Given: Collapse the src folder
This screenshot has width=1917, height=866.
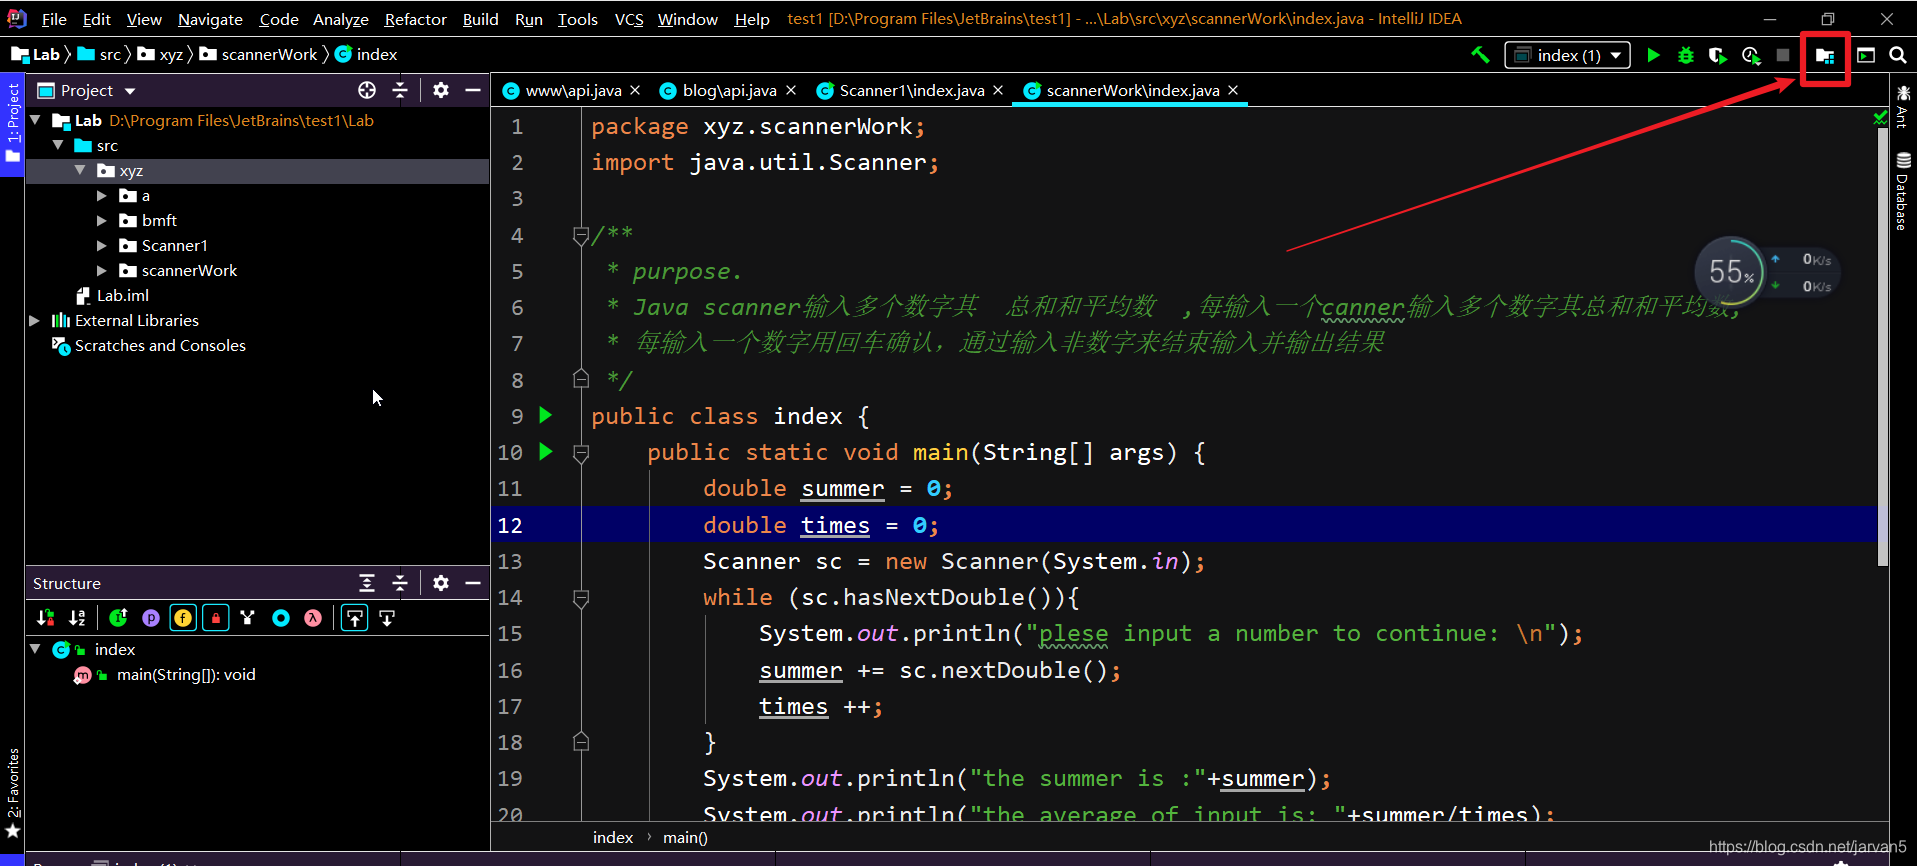Looking at the screenshot, I should 58,145.
